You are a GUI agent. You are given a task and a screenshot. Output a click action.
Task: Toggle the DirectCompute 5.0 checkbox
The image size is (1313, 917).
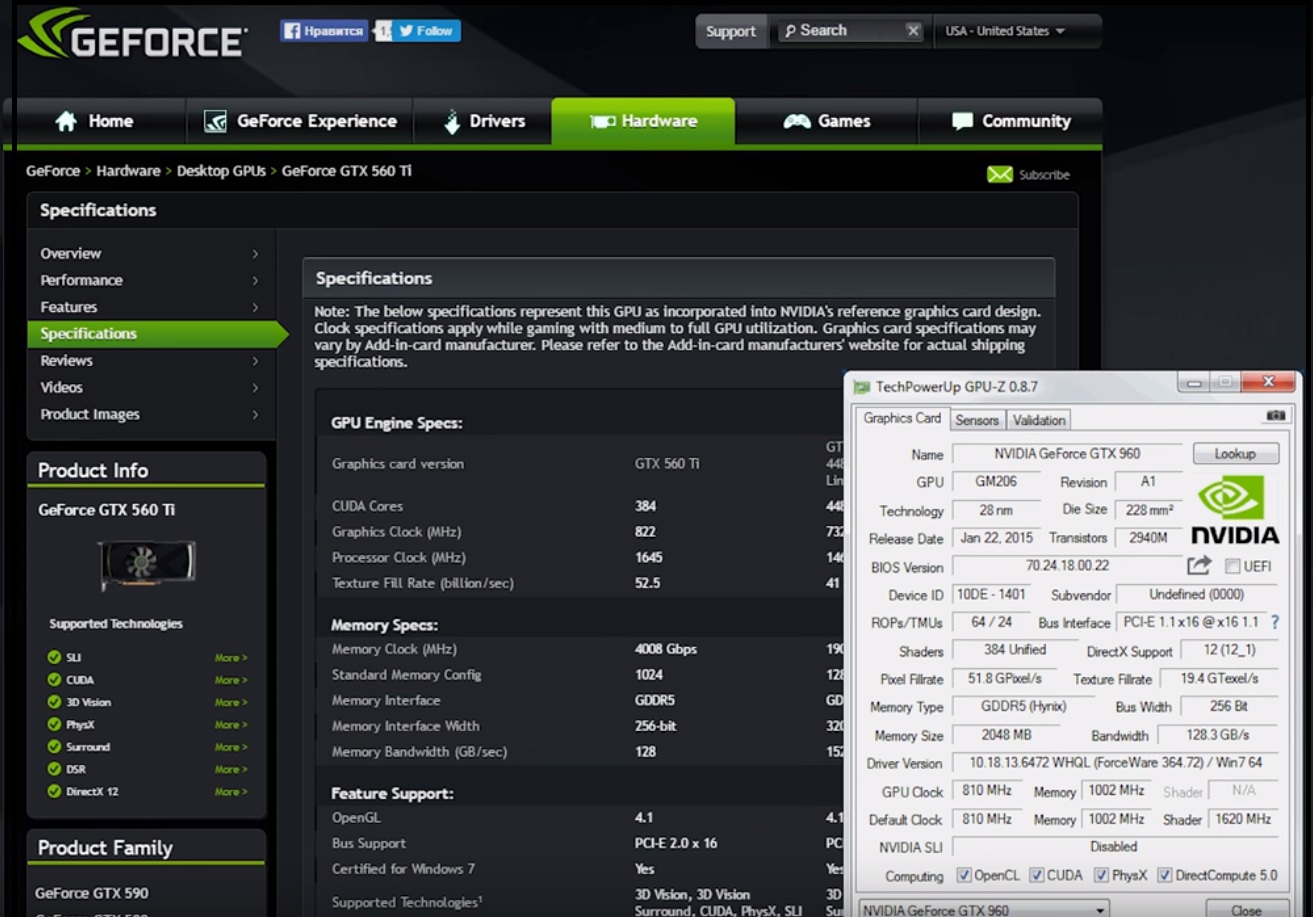[1165, 875]
